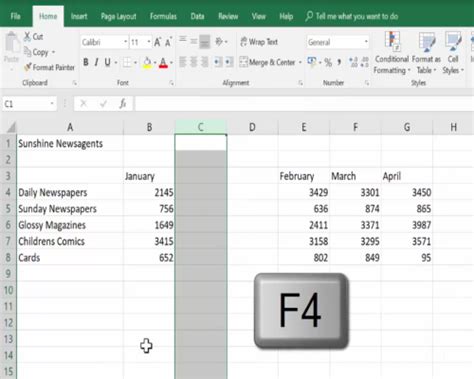Click Accounting number format icon
474x379 pixels.
(x=312, y=62)
